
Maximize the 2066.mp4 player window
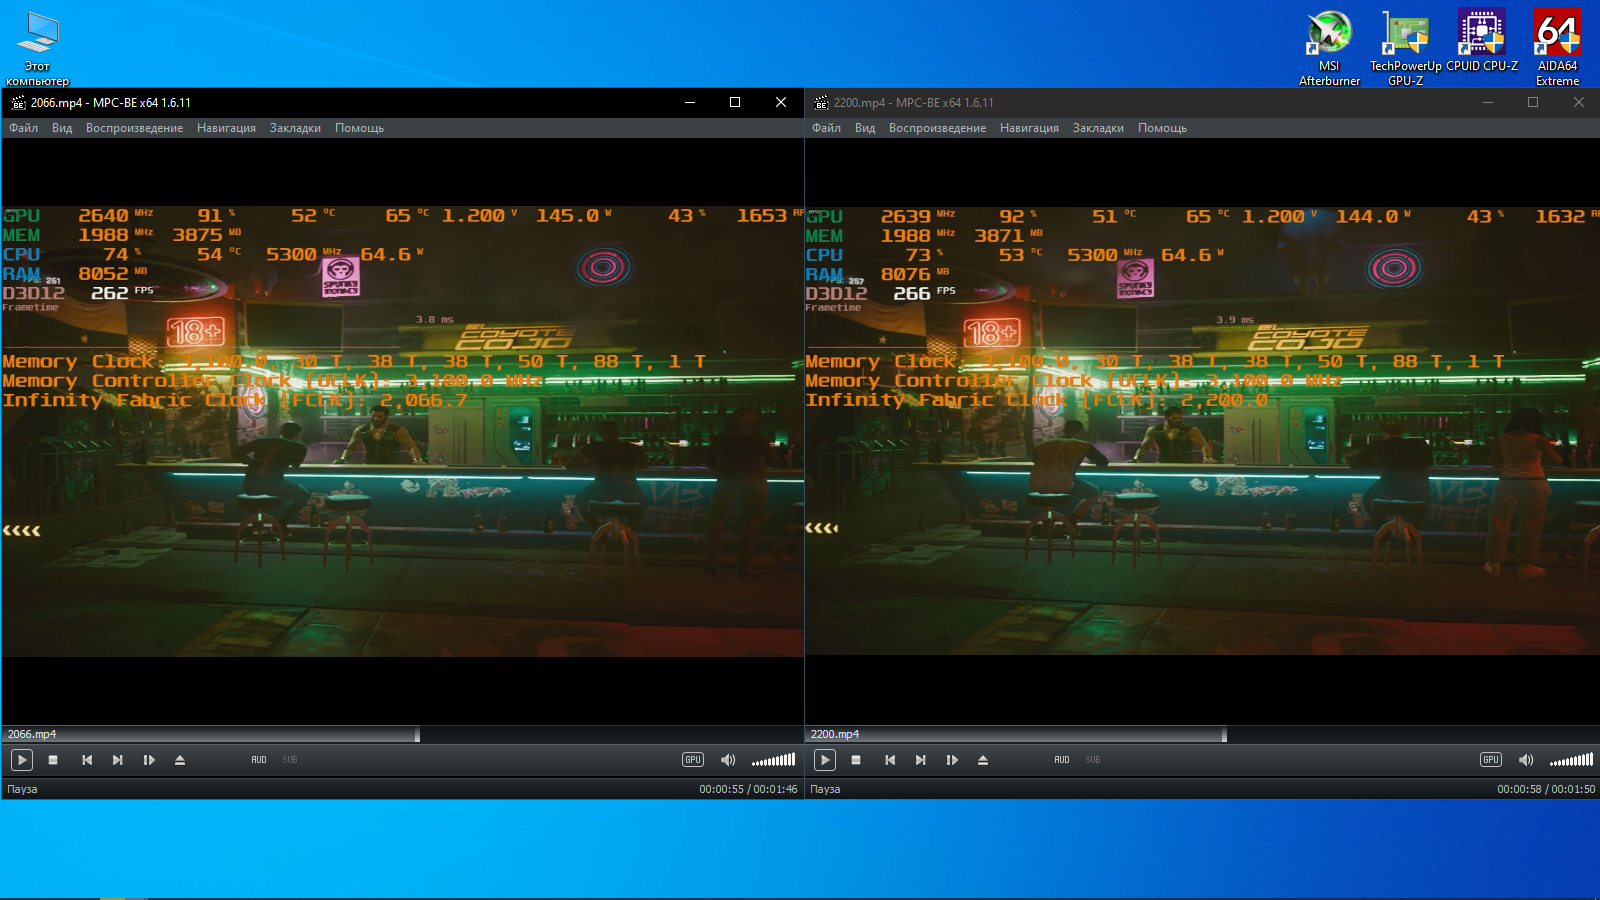735,102
